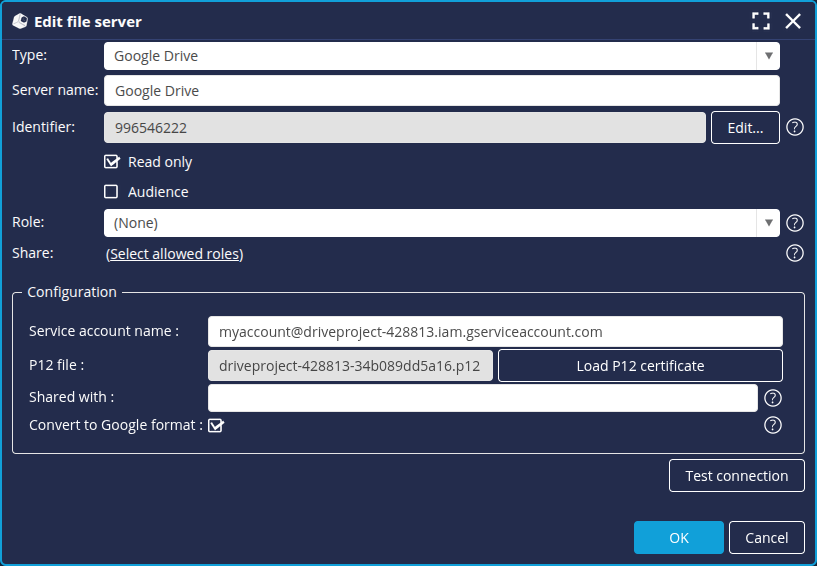Click the Audience label text

click(158, 192)
